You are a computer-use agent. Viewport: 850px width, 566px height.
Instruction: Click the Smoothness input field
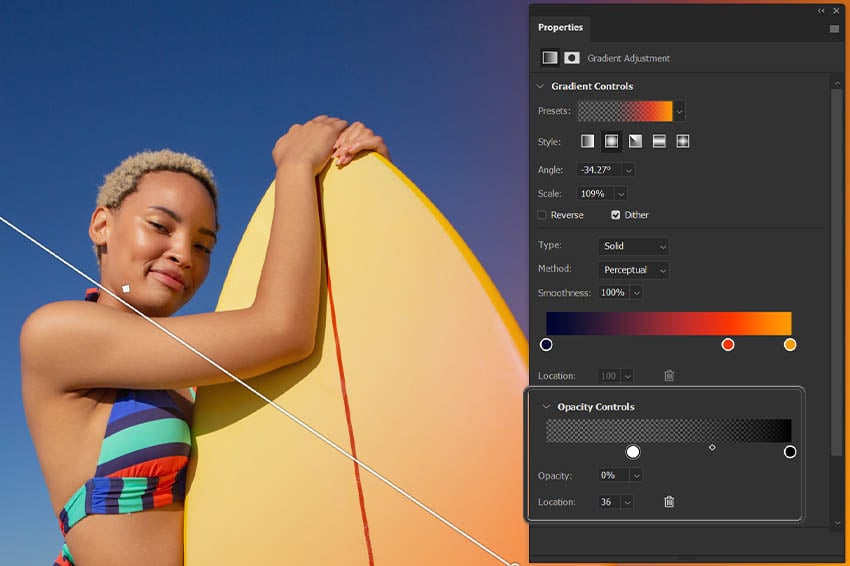pyautogui.click(x=615, y=293)
